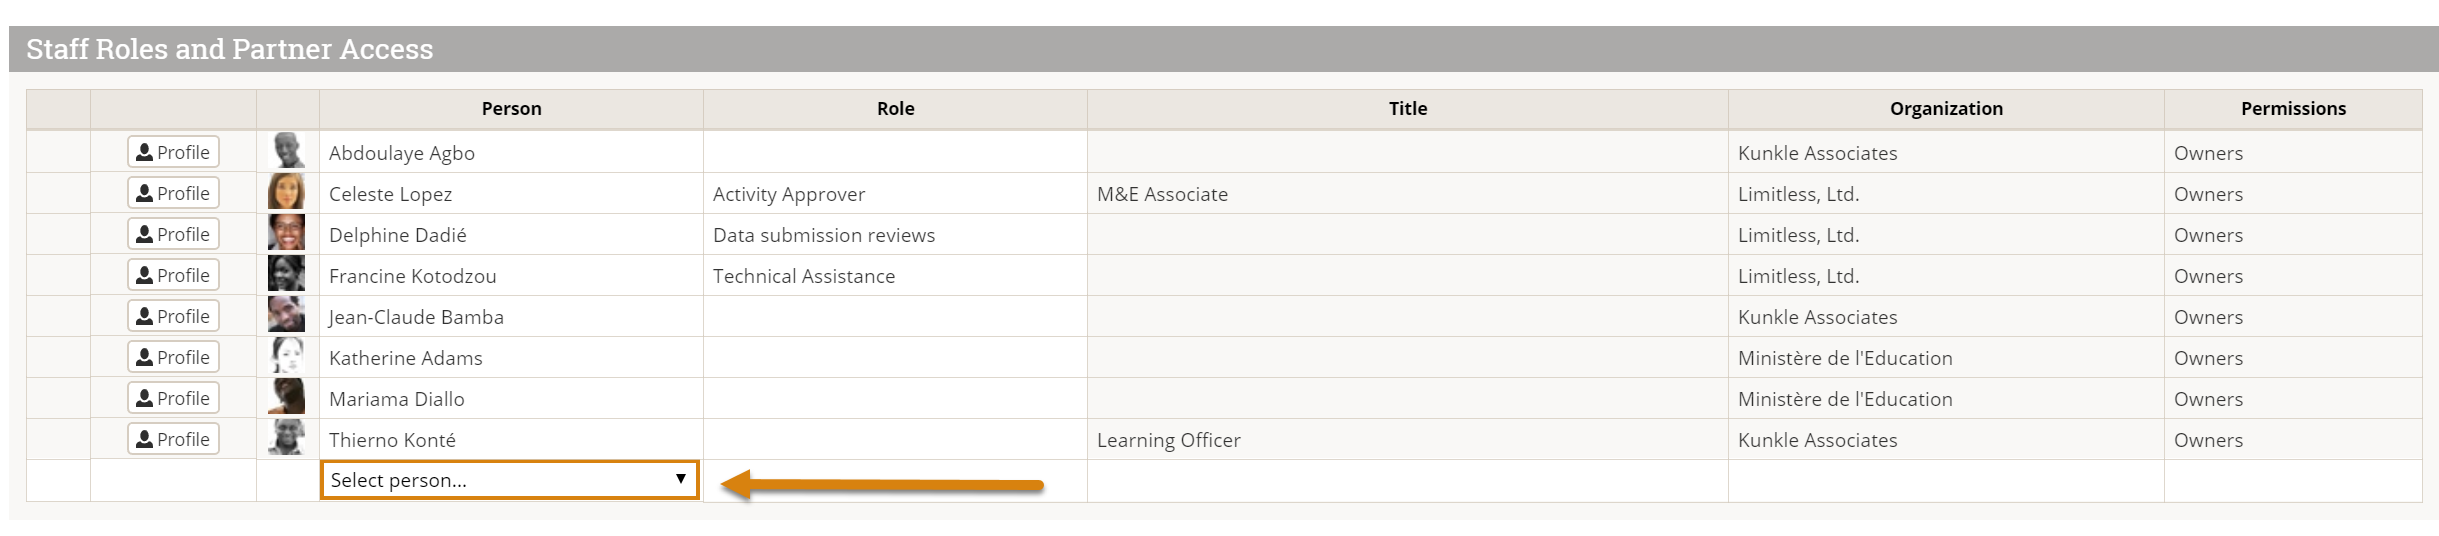Click Abdoulaye Agbo's avatar photo
Image resolution: width=2439 pixels, height=536 pixels.
tap(287, 150)
